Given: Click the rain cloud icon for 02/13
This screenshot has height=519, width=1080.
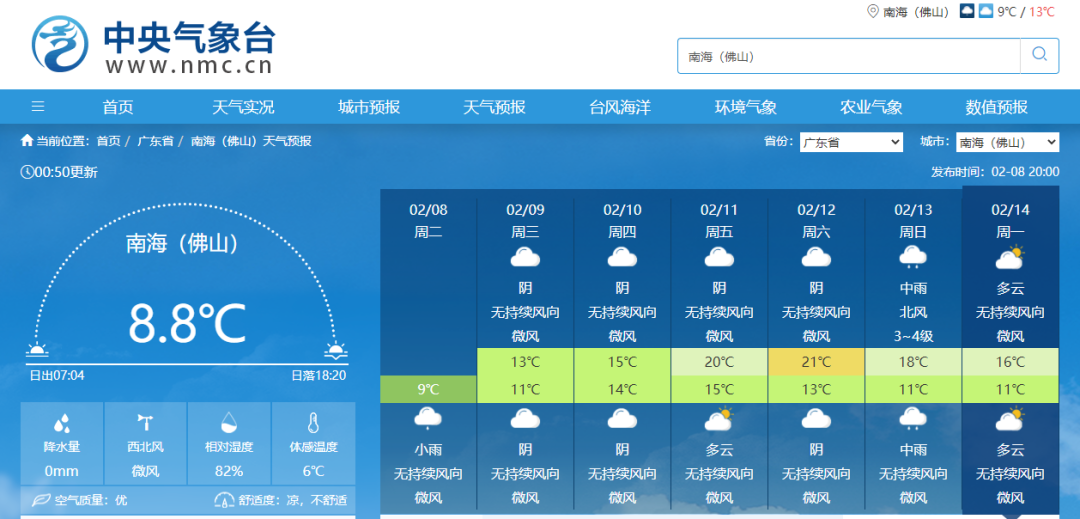Looking at the screenshot, I should 913,258.
